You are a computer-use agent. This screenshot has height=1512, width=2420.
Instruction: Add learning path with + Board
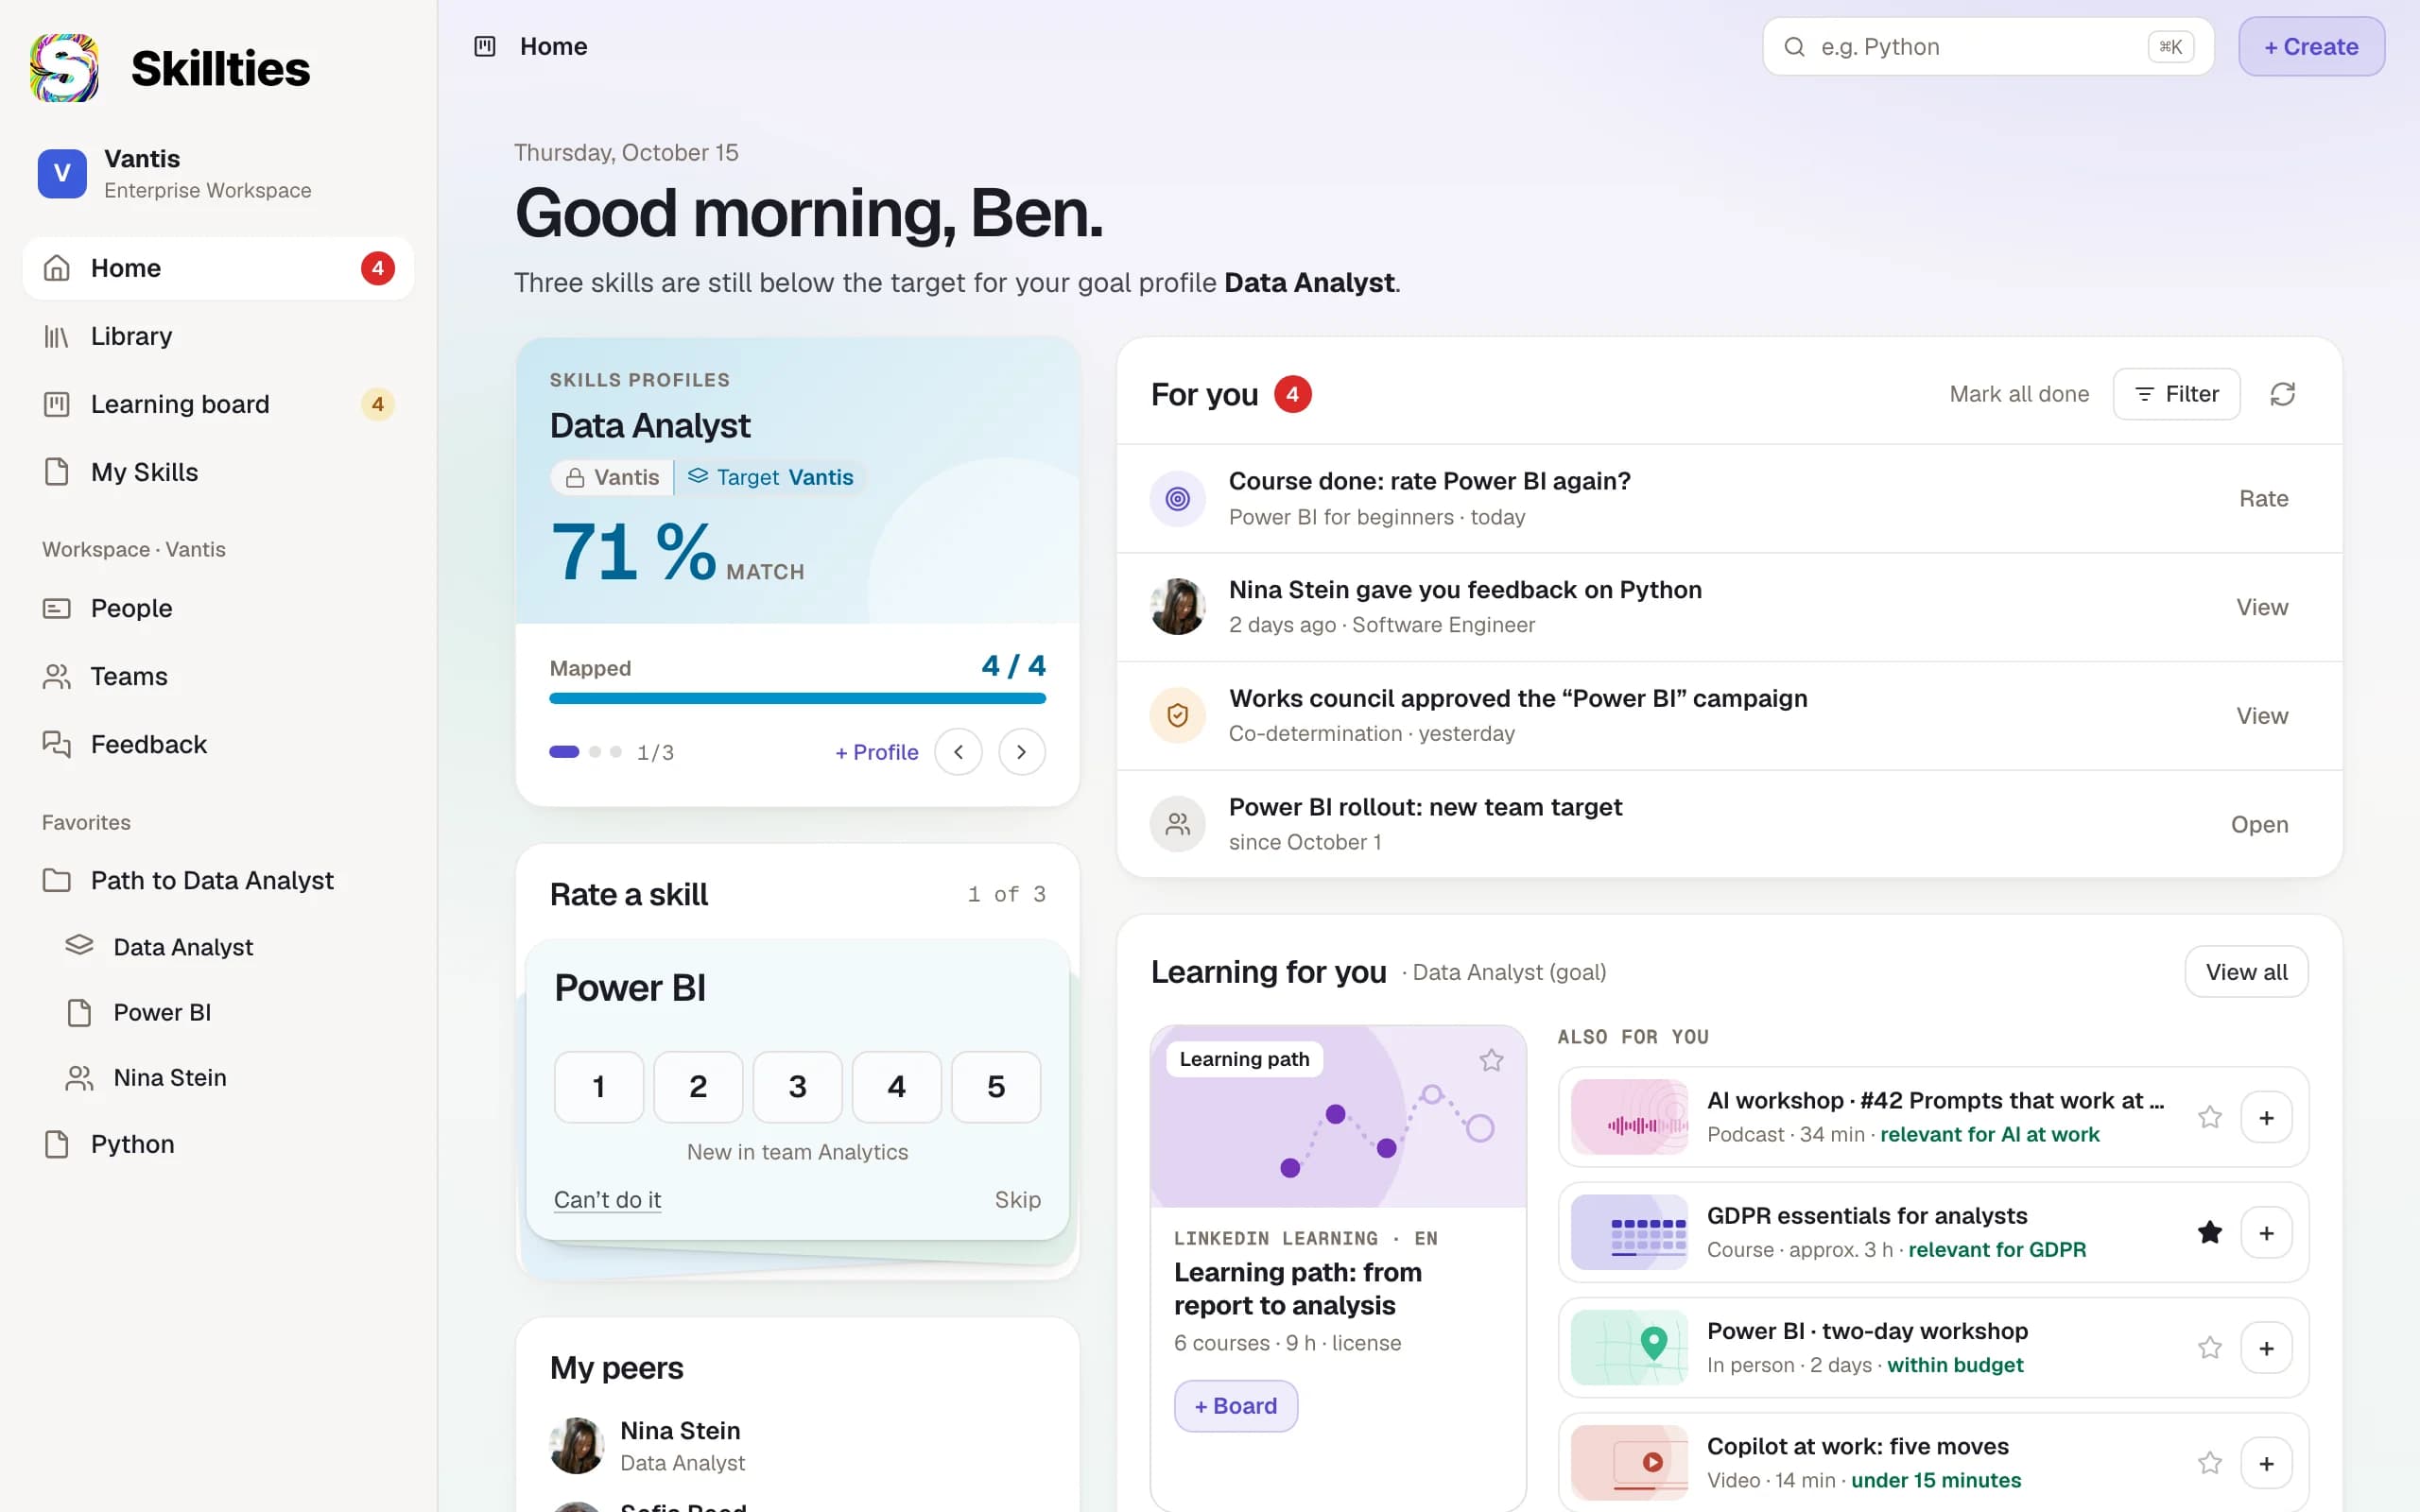click(x=1236, y=1406)
